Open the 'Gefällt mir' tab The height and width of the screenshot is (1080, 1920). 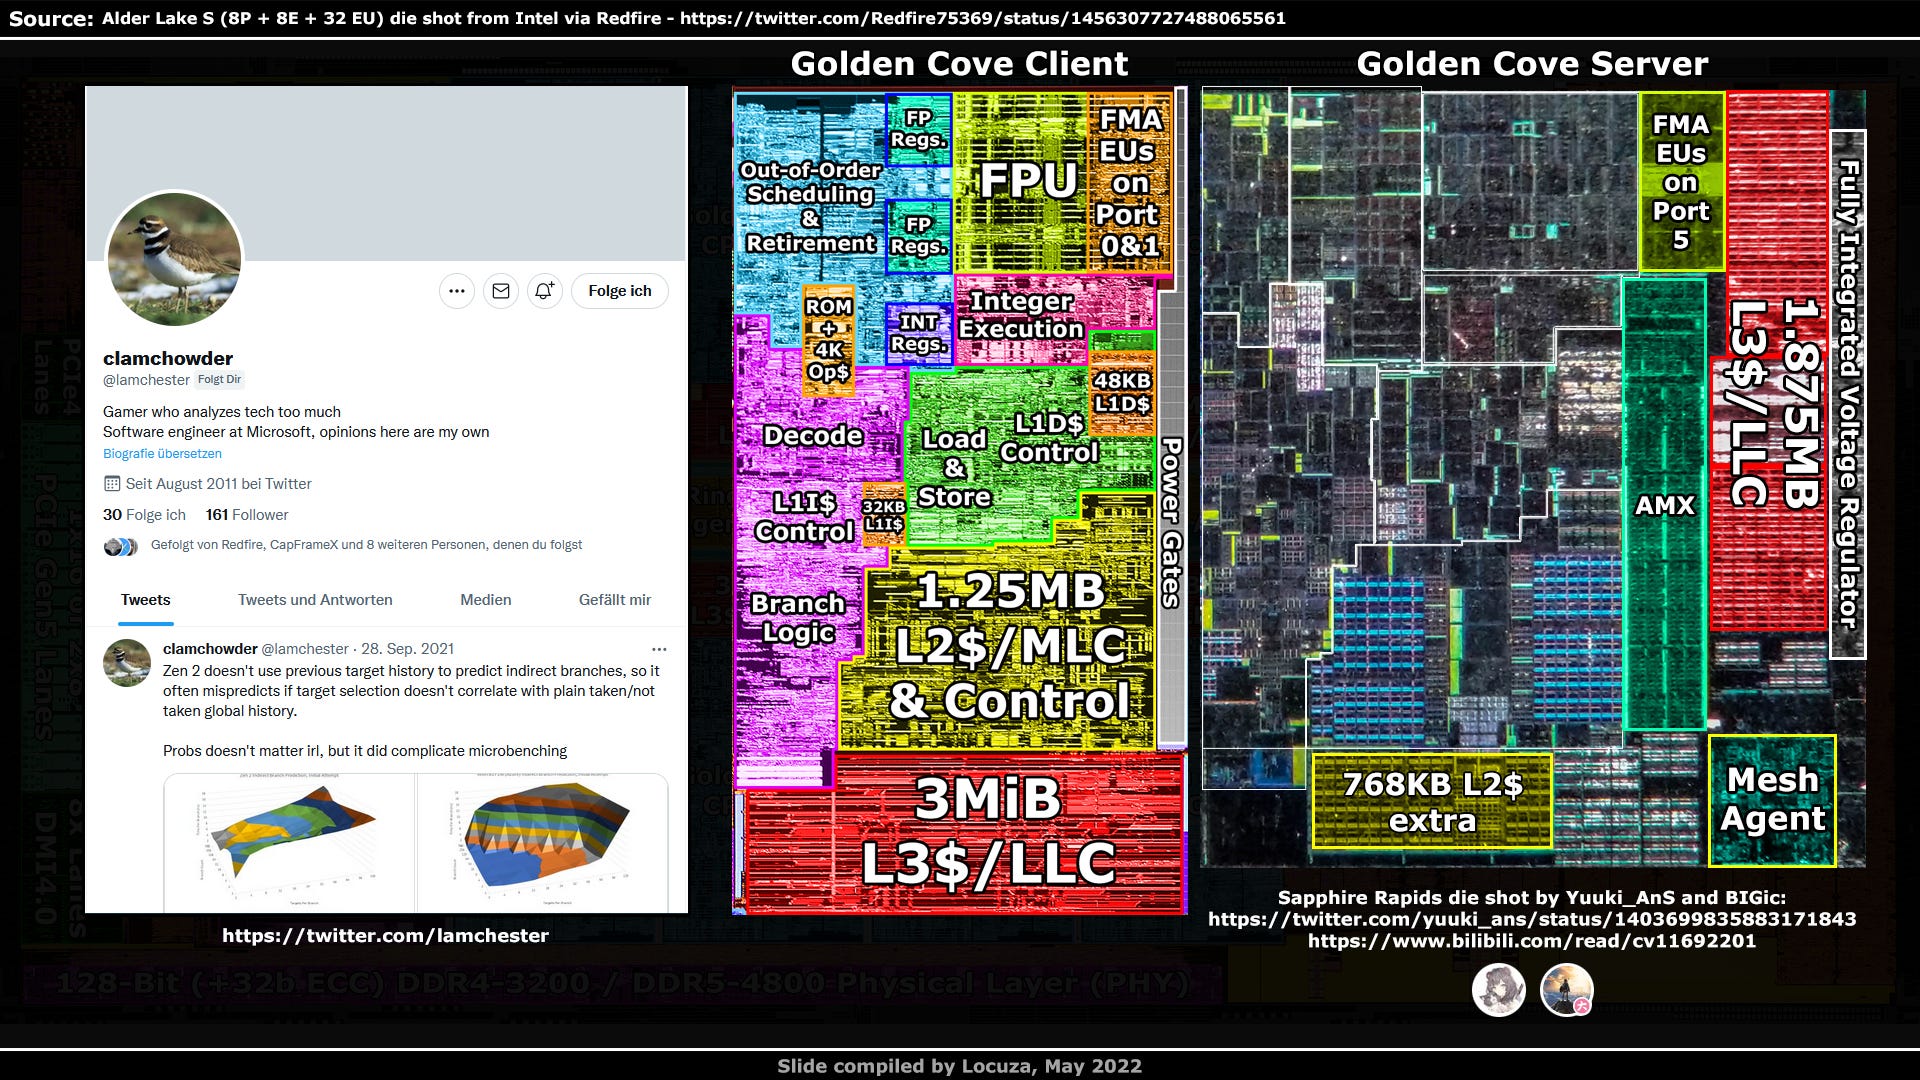pyautogui.click(x=614, y=599)
